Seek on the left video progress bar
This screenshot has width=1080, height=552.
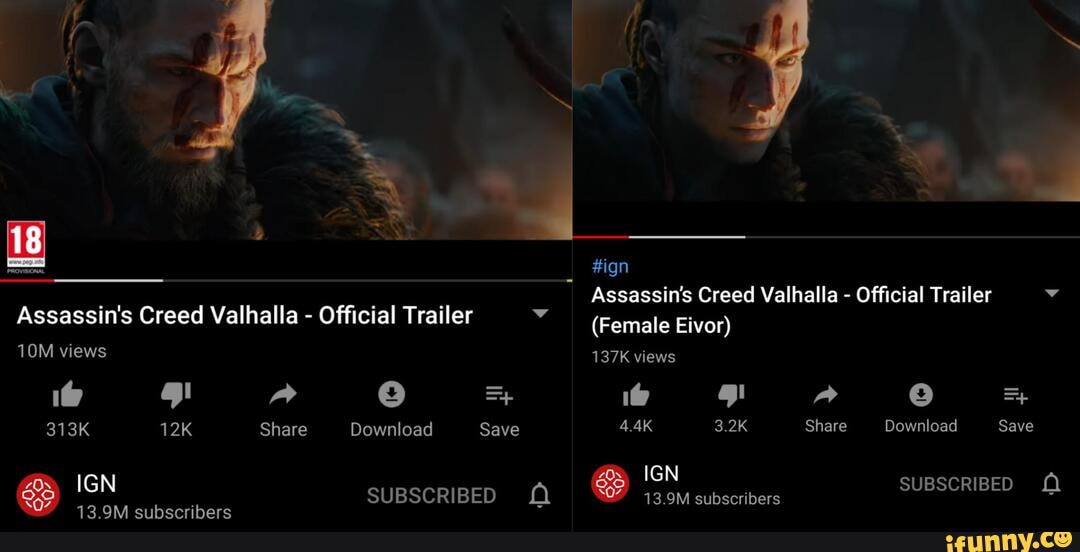[286, 280]
